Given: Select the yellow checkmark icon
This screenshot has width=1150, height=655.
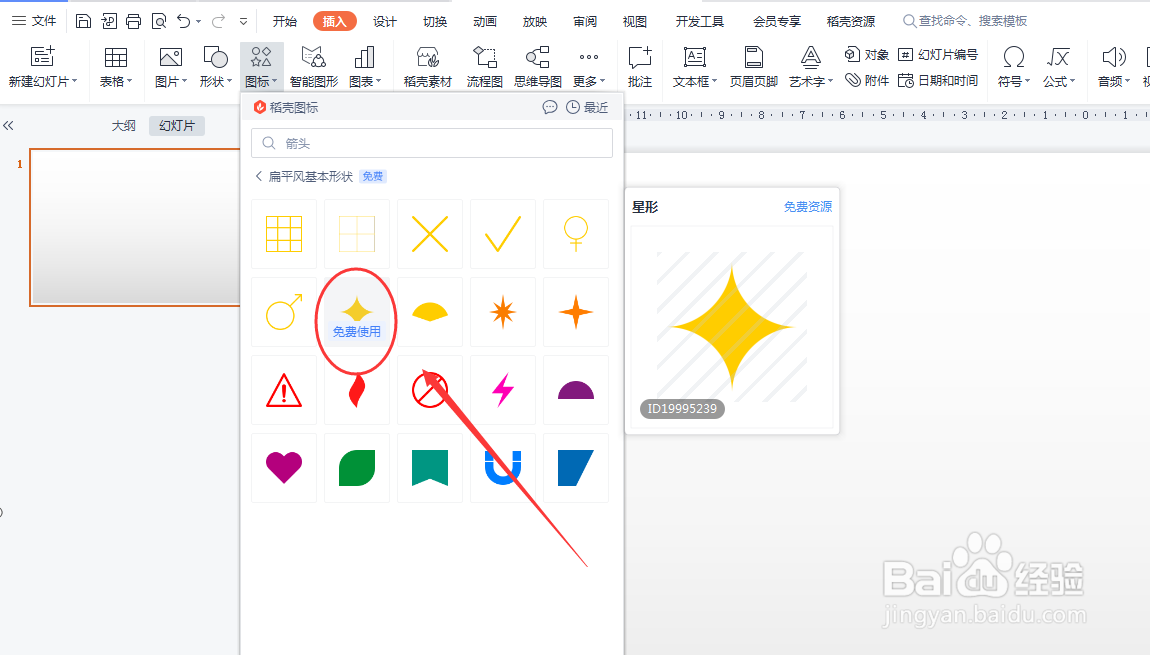Looking at the screenshot, I should (x=503, y=234).
